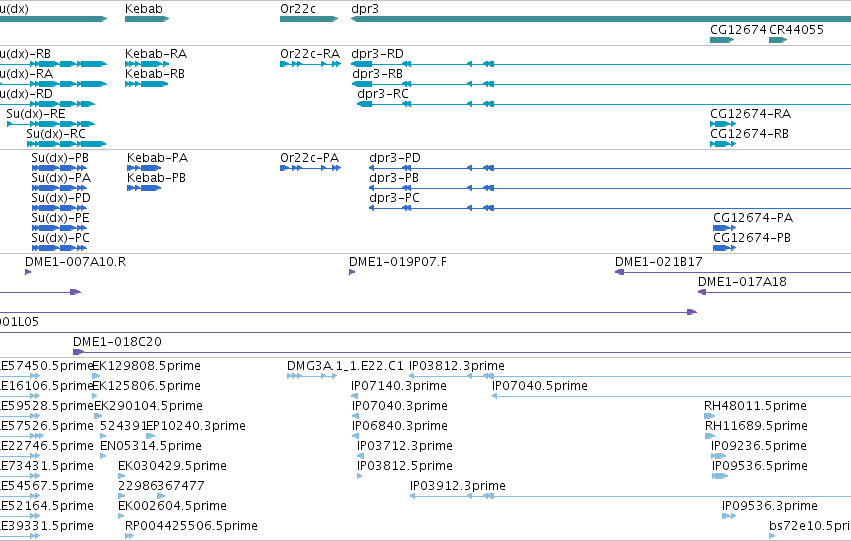The height and width of the screenshot is (541, 851).
Task: Select EST EN05314.5prime
Action: pyautogui.click(x=151, y=447)
